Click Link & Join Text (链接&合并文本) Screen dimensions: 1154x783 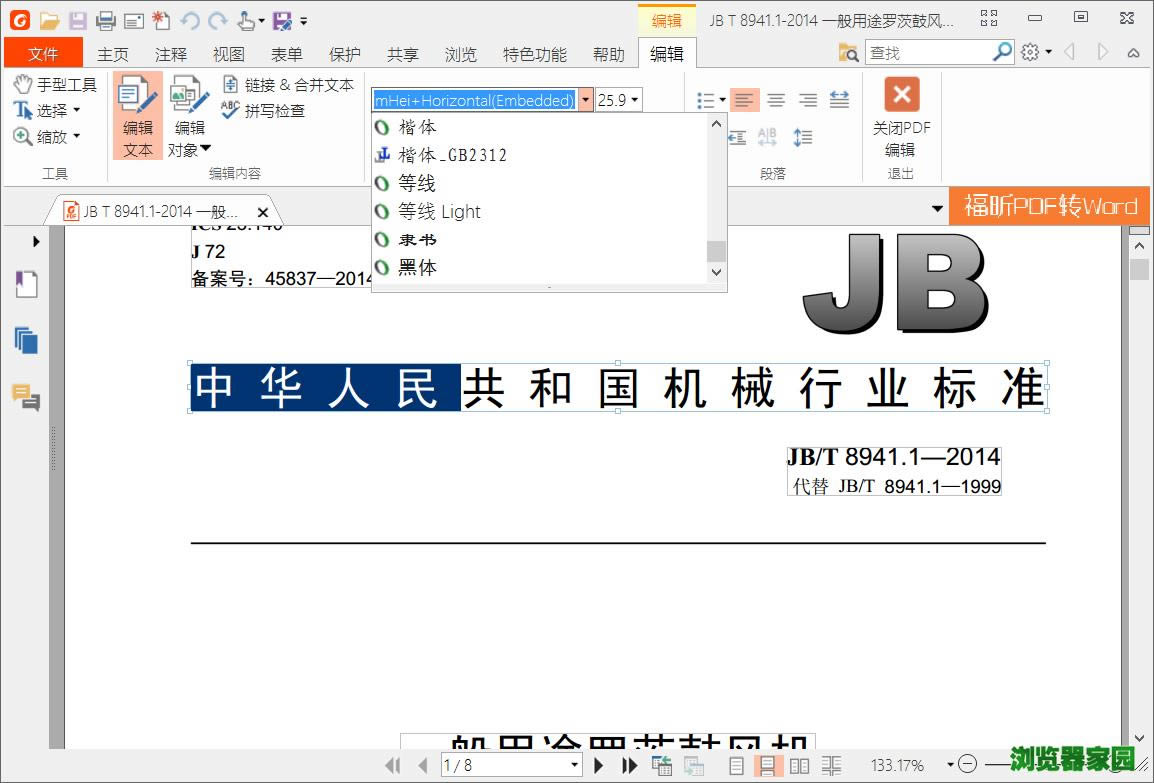(288, 85)
